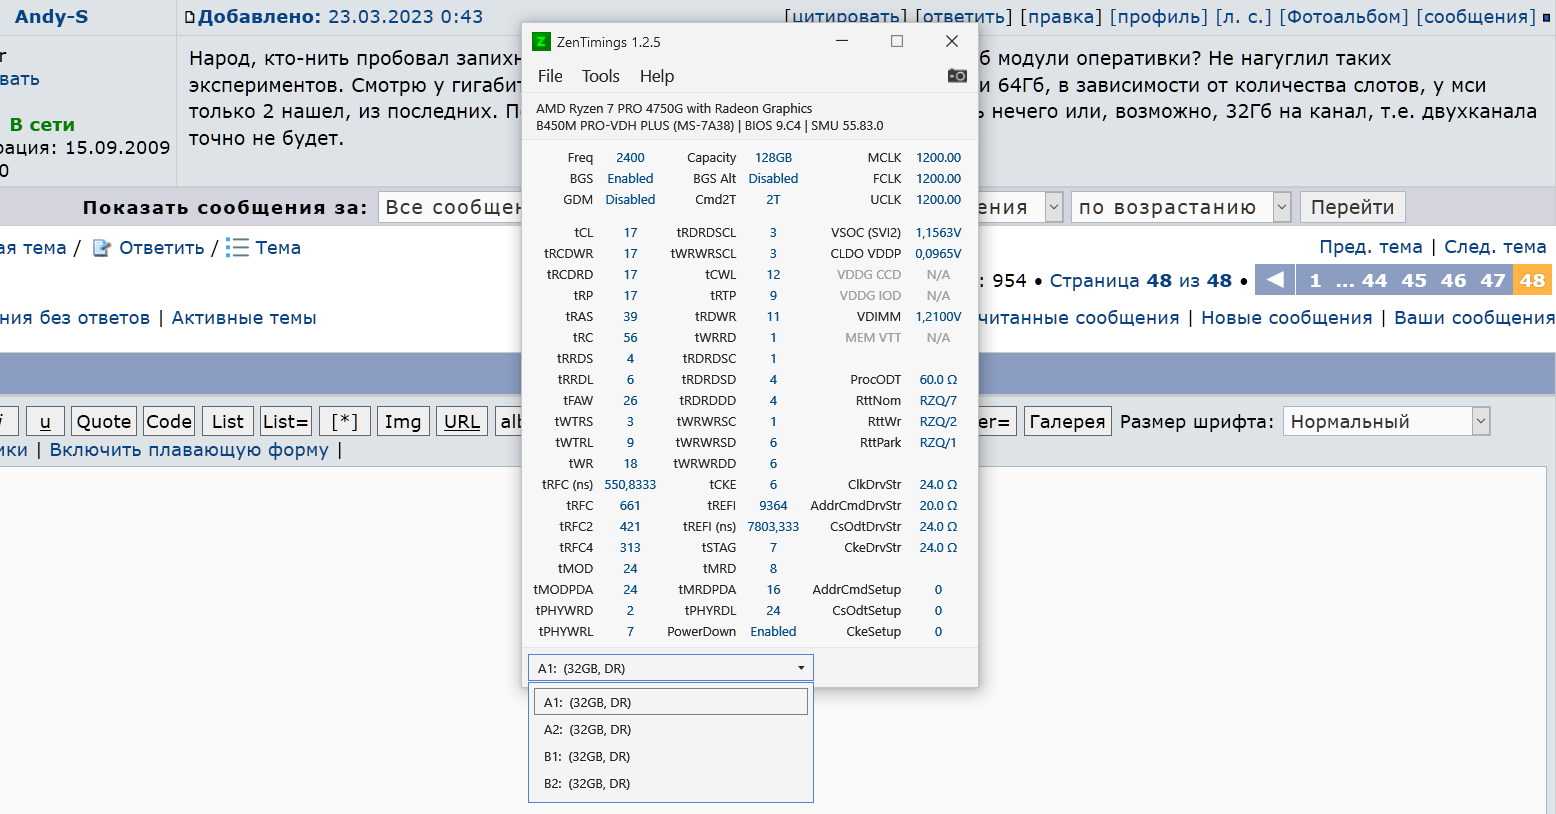This screenshot has width=1556, height=814.
Task: Go to page 1 in pagination
Action: point(1315,280)
